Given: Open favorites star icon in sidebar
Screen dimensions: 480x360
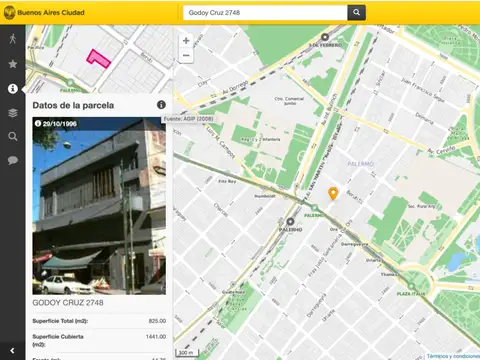Looking at the screenshot, I should (13, 64).
